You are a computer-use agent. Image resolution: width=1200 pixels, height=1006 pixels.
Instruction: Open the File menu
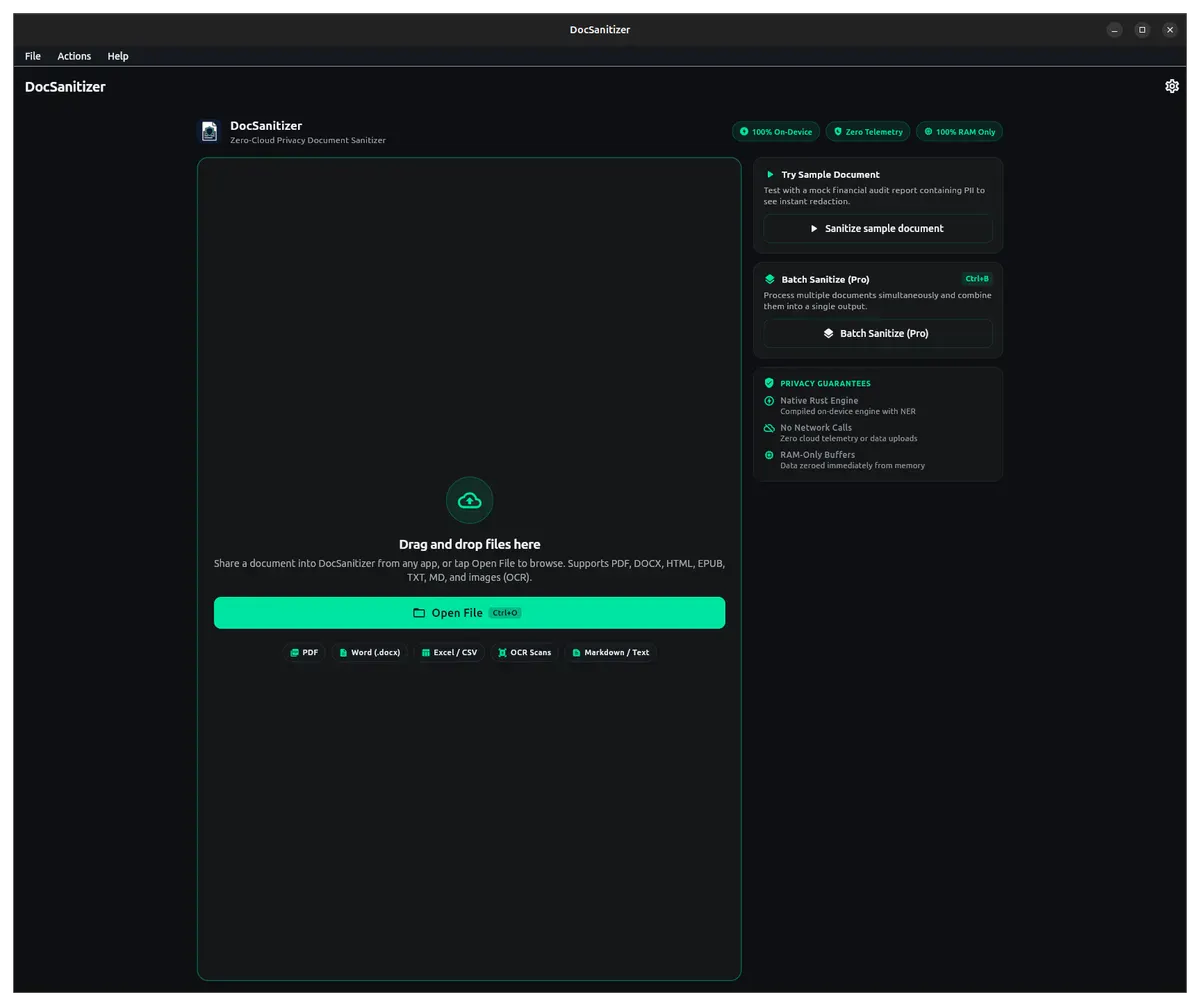[33, 56]
